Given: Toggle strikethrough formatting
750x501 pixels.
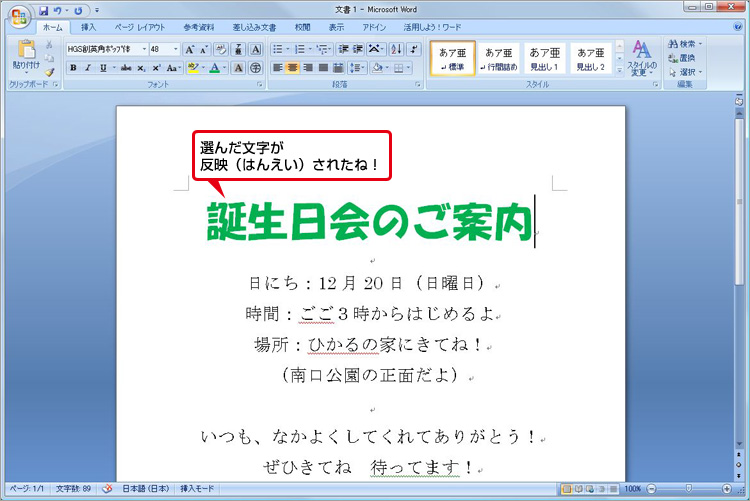Looking at the screenshot, I should point(126,68).
